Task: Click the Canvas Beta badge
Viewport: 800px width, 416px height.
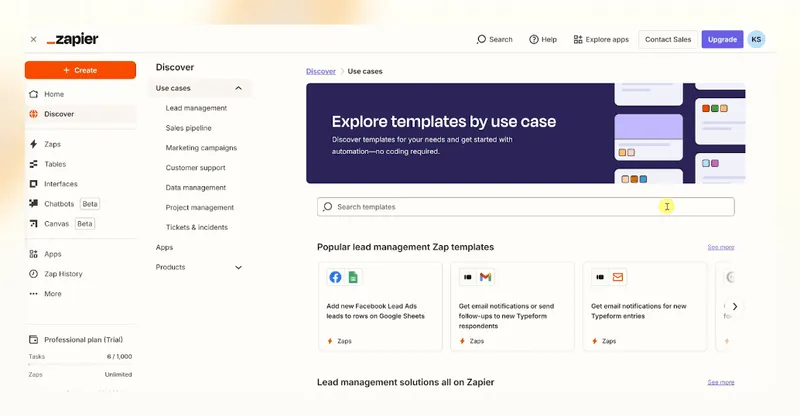Action: tap(85, 224)
